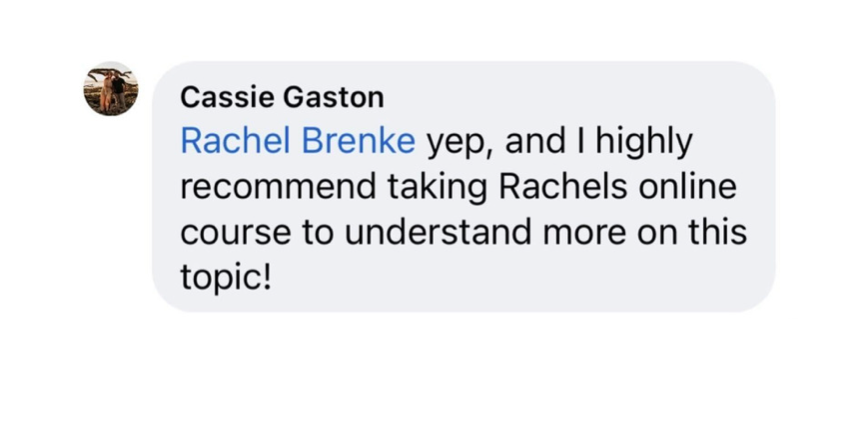Click the word "yep" in the comment

460,144
